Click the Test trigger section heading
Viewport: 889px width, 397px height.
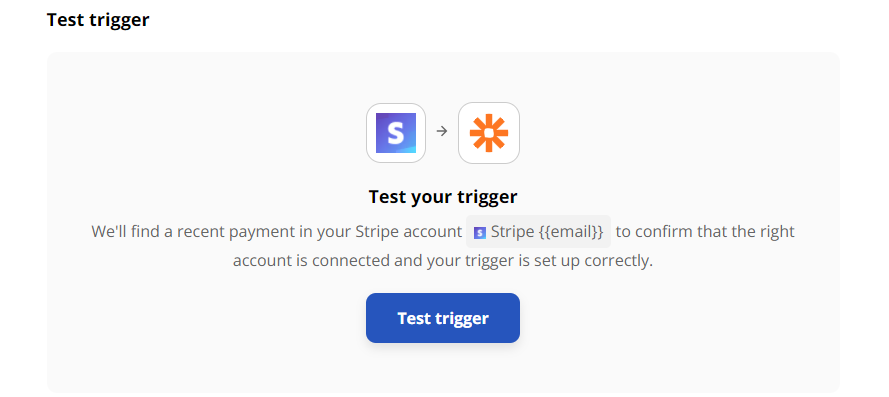pos(98,20)
